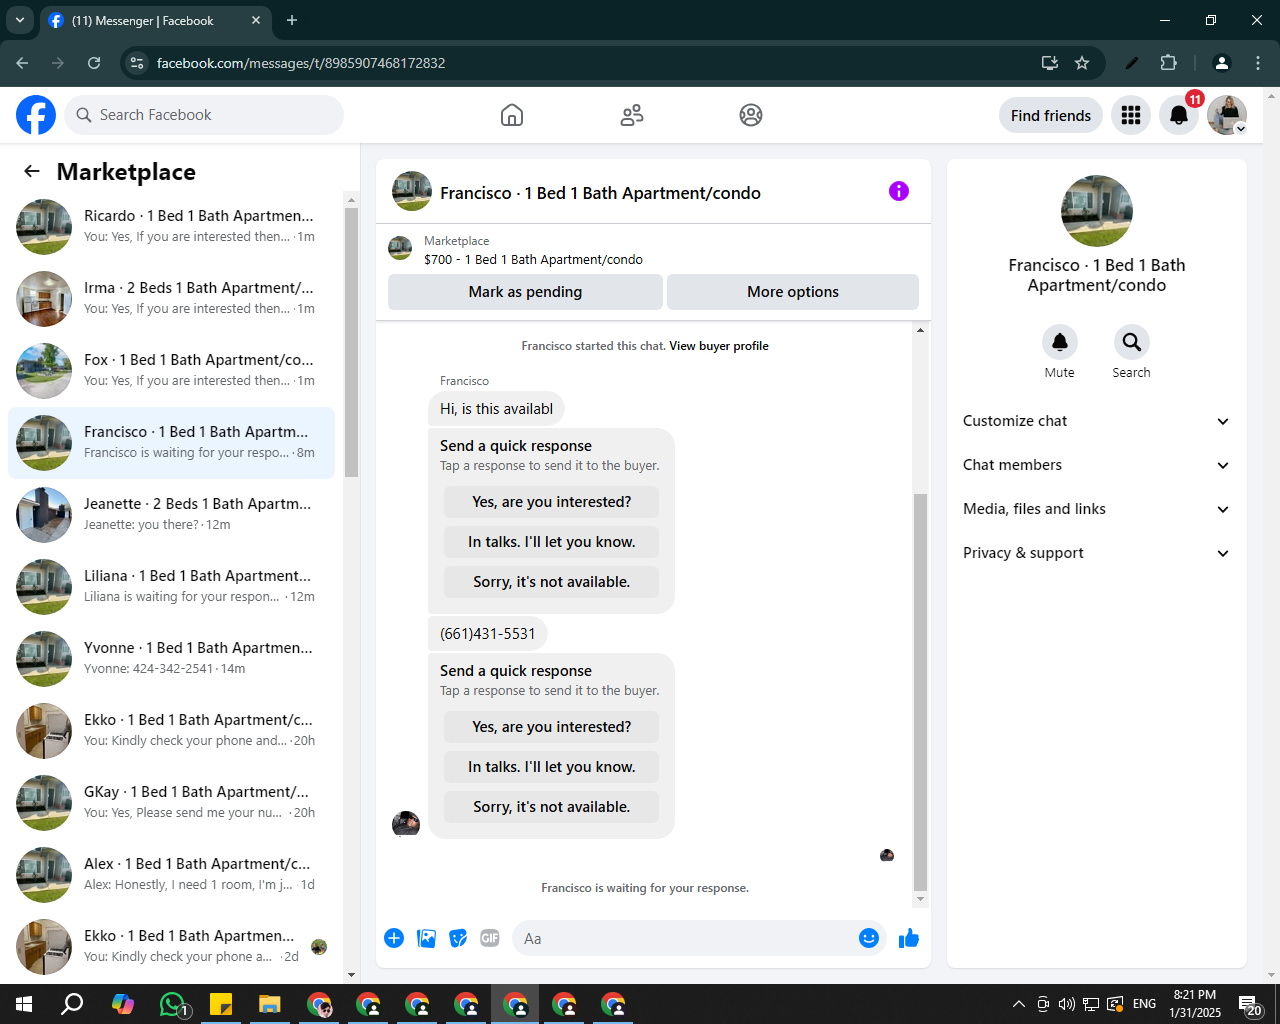Open the Groups icon in top navigation
Screen dimensions: 1280x1024
pos(751,115)
